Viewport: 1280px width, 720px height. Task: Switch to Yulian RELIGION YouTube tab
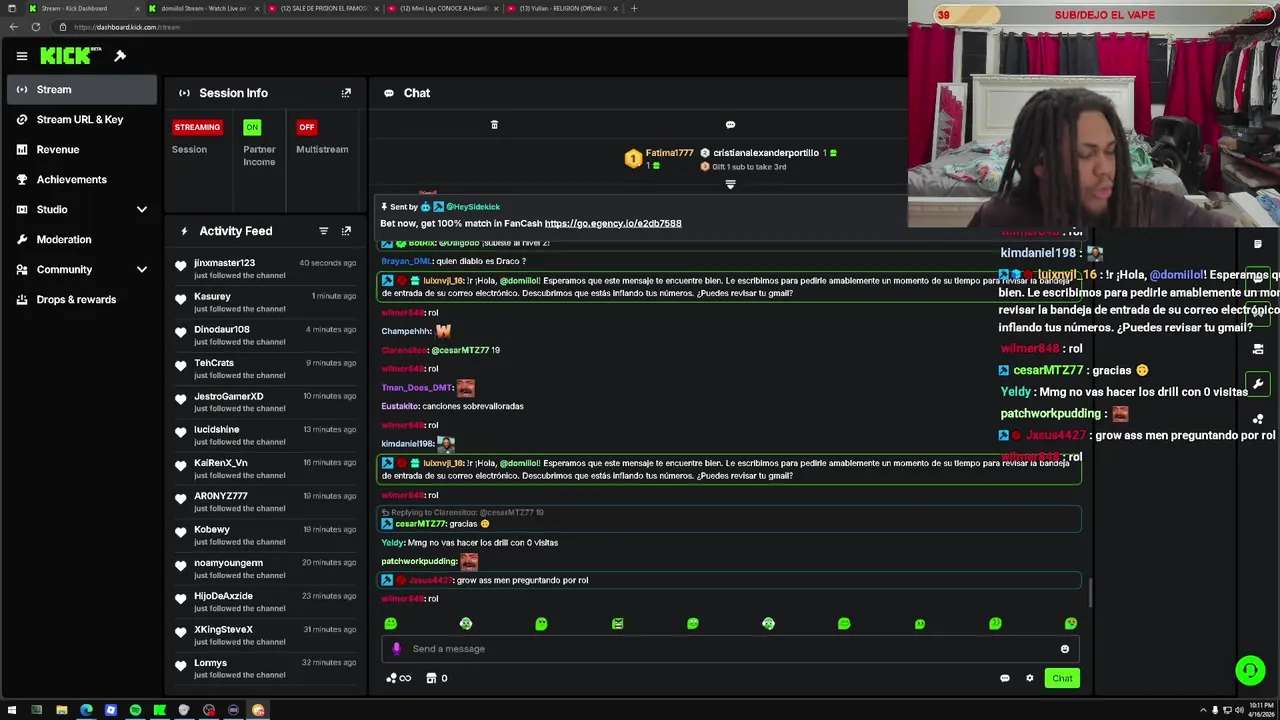[x=563, y=8]
